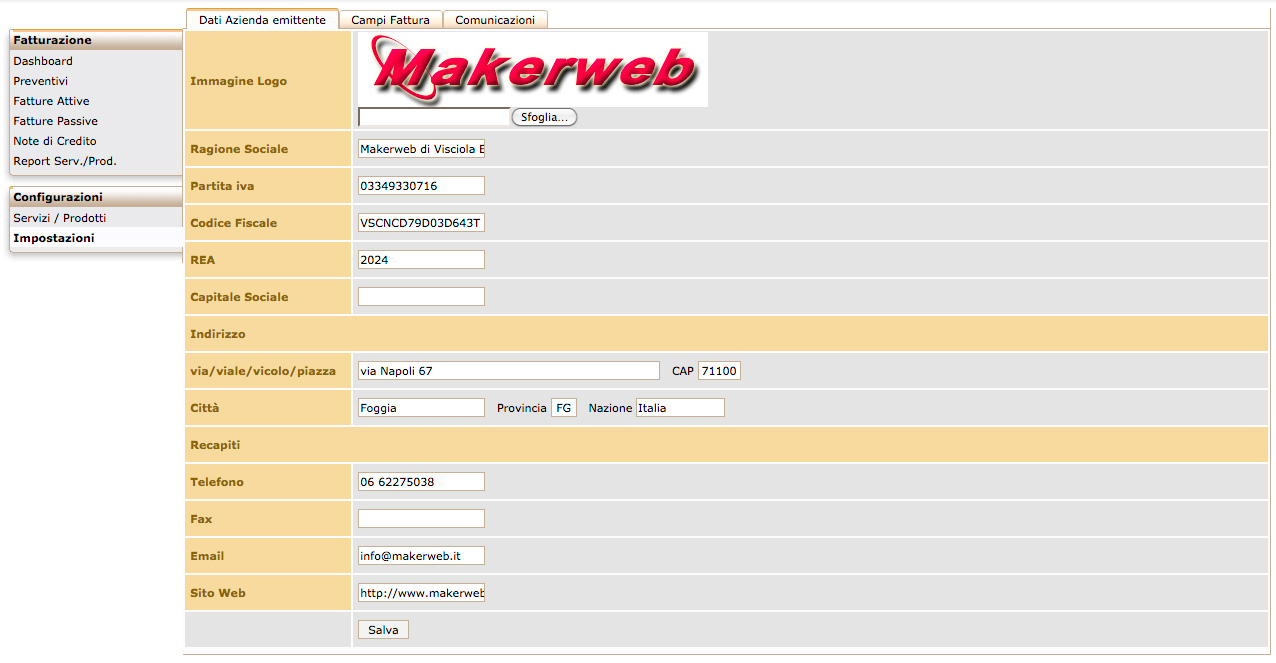Viewport: 1276px width, 663px height.
Task: Focus the Città field
Action: click(421, 408)
